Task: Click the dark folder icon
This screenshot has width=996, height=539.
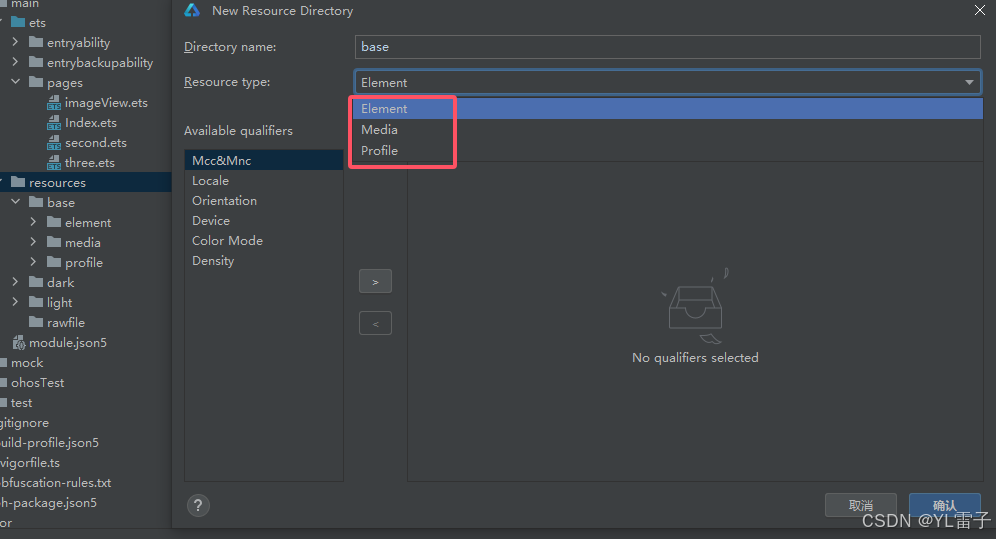Action: tap(36, 283)
